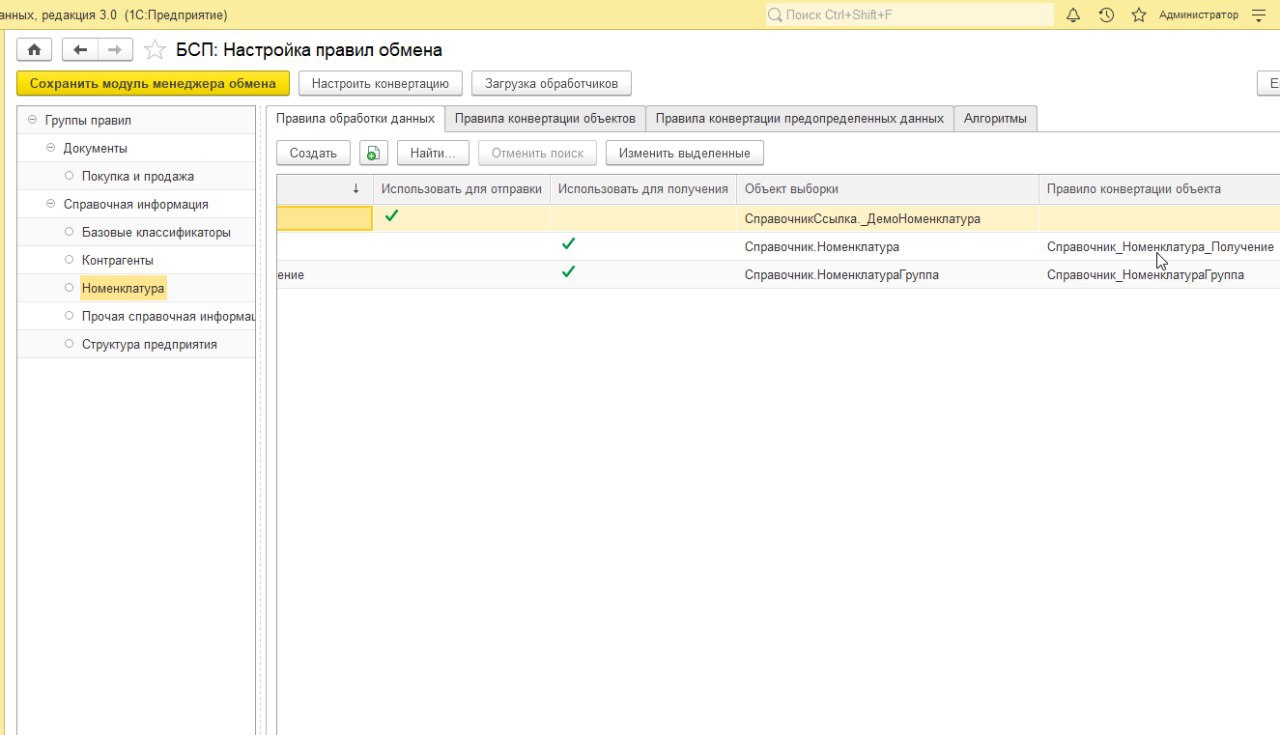Click the Группы правил tree label
The height and width of the screenshot is (735, 1280).
[88, 120]
